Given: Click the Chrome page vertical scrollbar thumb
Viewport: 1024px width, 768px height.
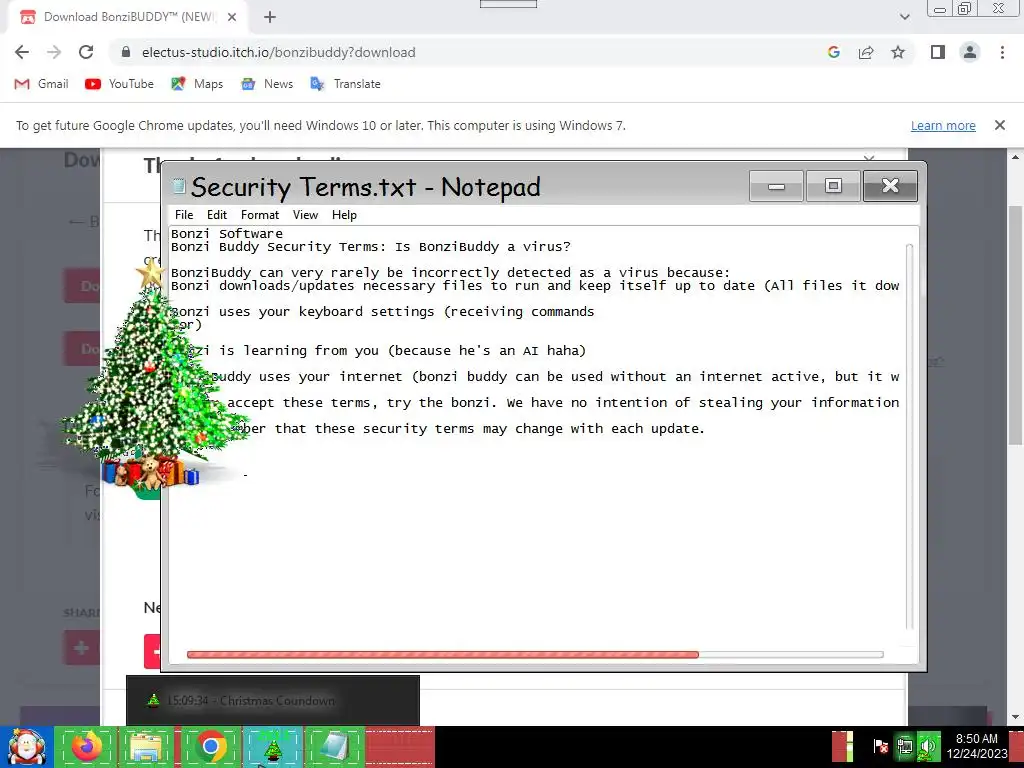Looking at the screenshot, I should (1016, 325).
